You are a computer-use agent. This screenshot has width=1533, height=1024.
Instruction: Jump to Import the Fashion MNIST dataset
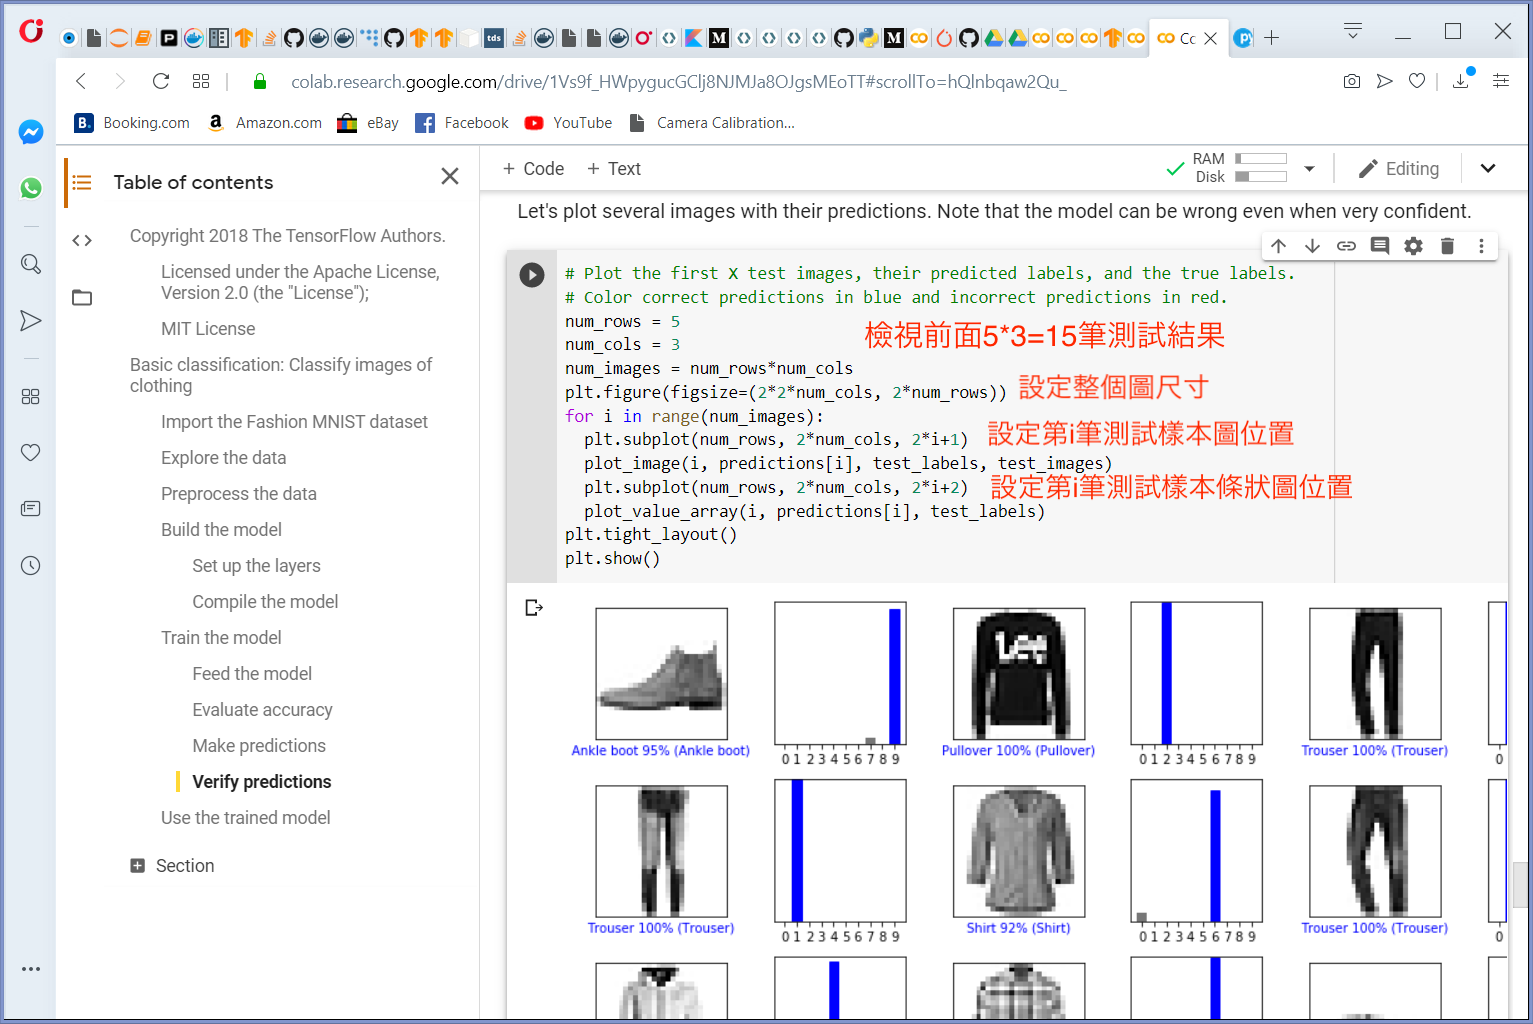coord(294,422)
